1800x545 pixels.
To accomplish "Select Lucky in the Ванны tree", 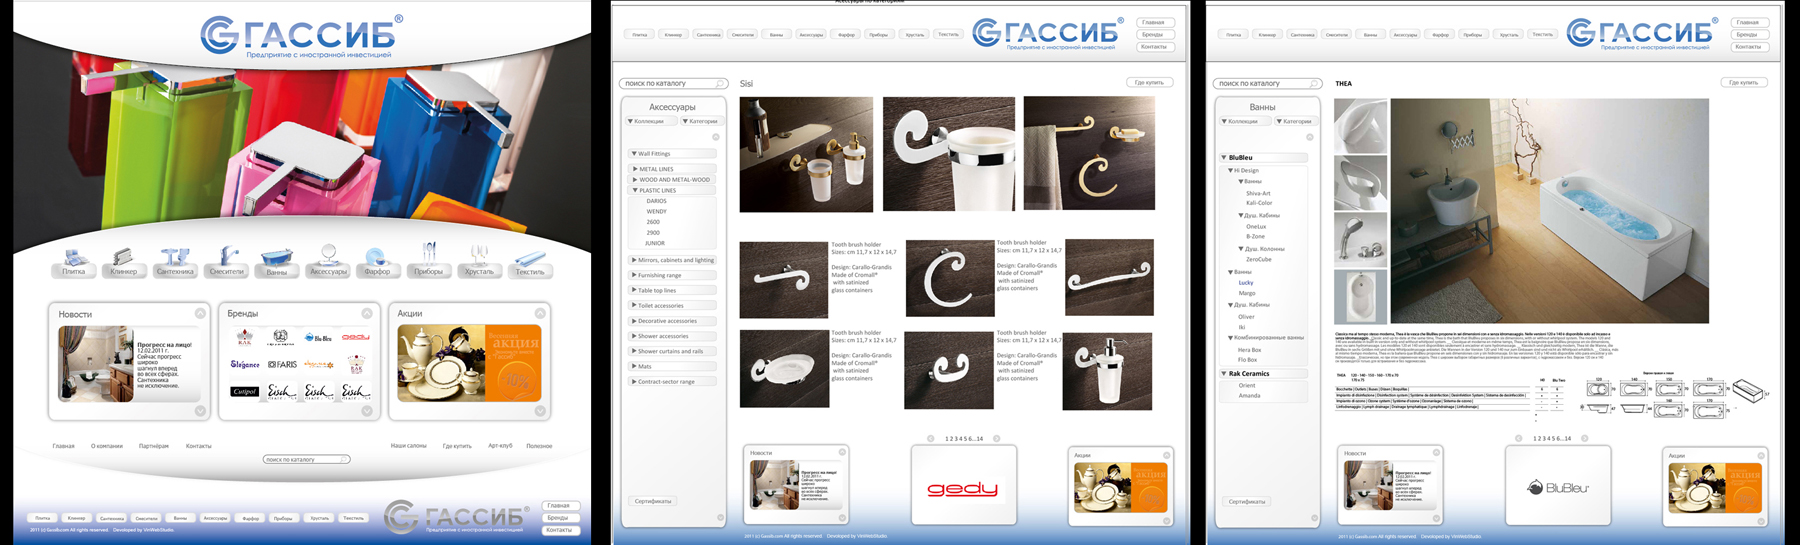I will coord(1246,283).
